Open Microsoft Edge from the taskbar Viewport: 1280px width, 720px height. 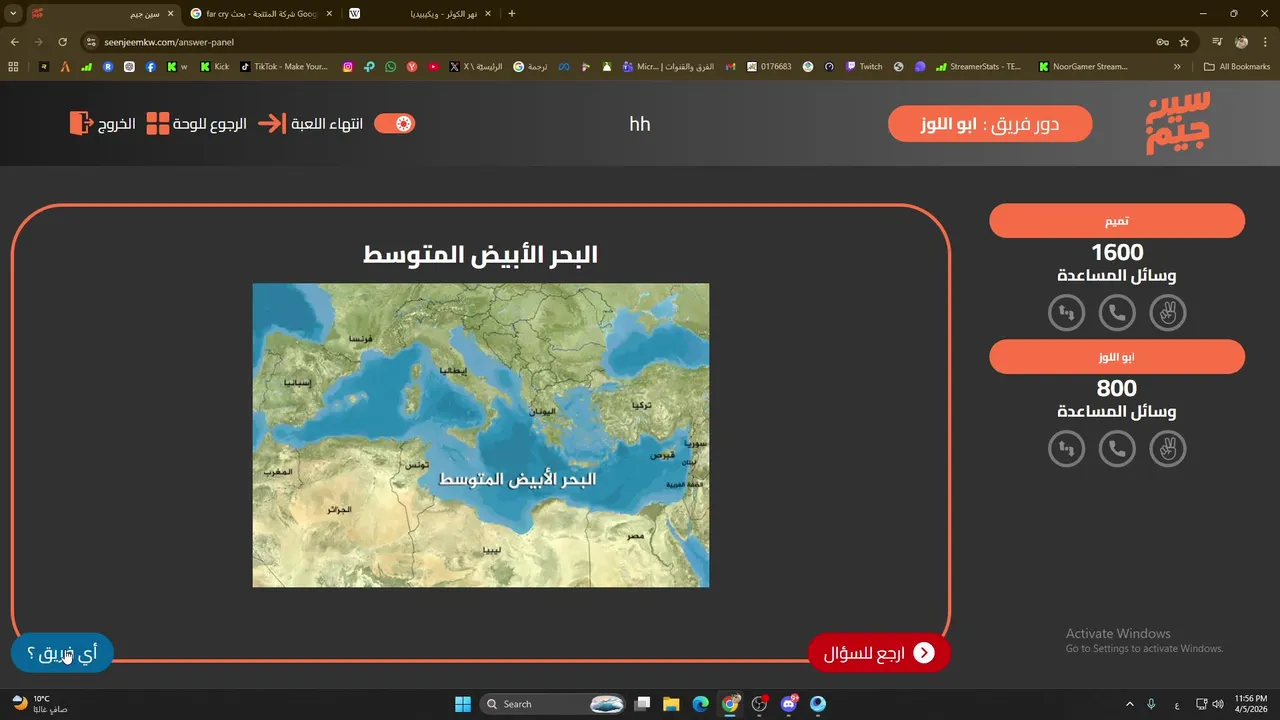click(x=701, y=704)
